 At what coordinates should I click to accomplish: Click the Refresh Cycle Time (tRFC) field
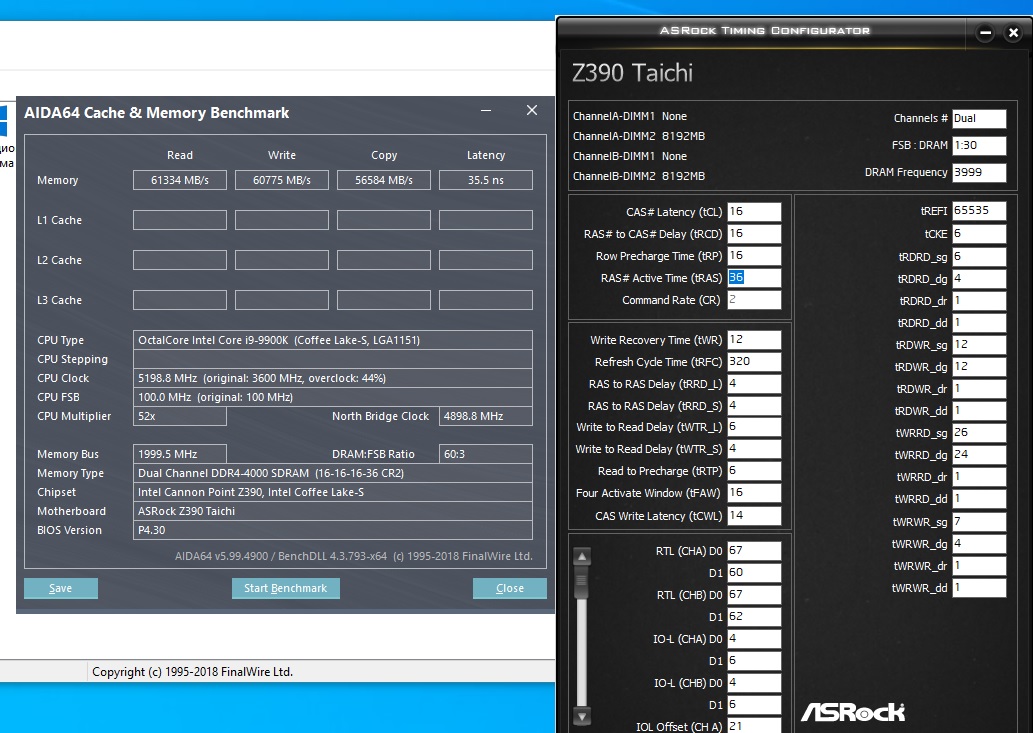coord(754,362)
